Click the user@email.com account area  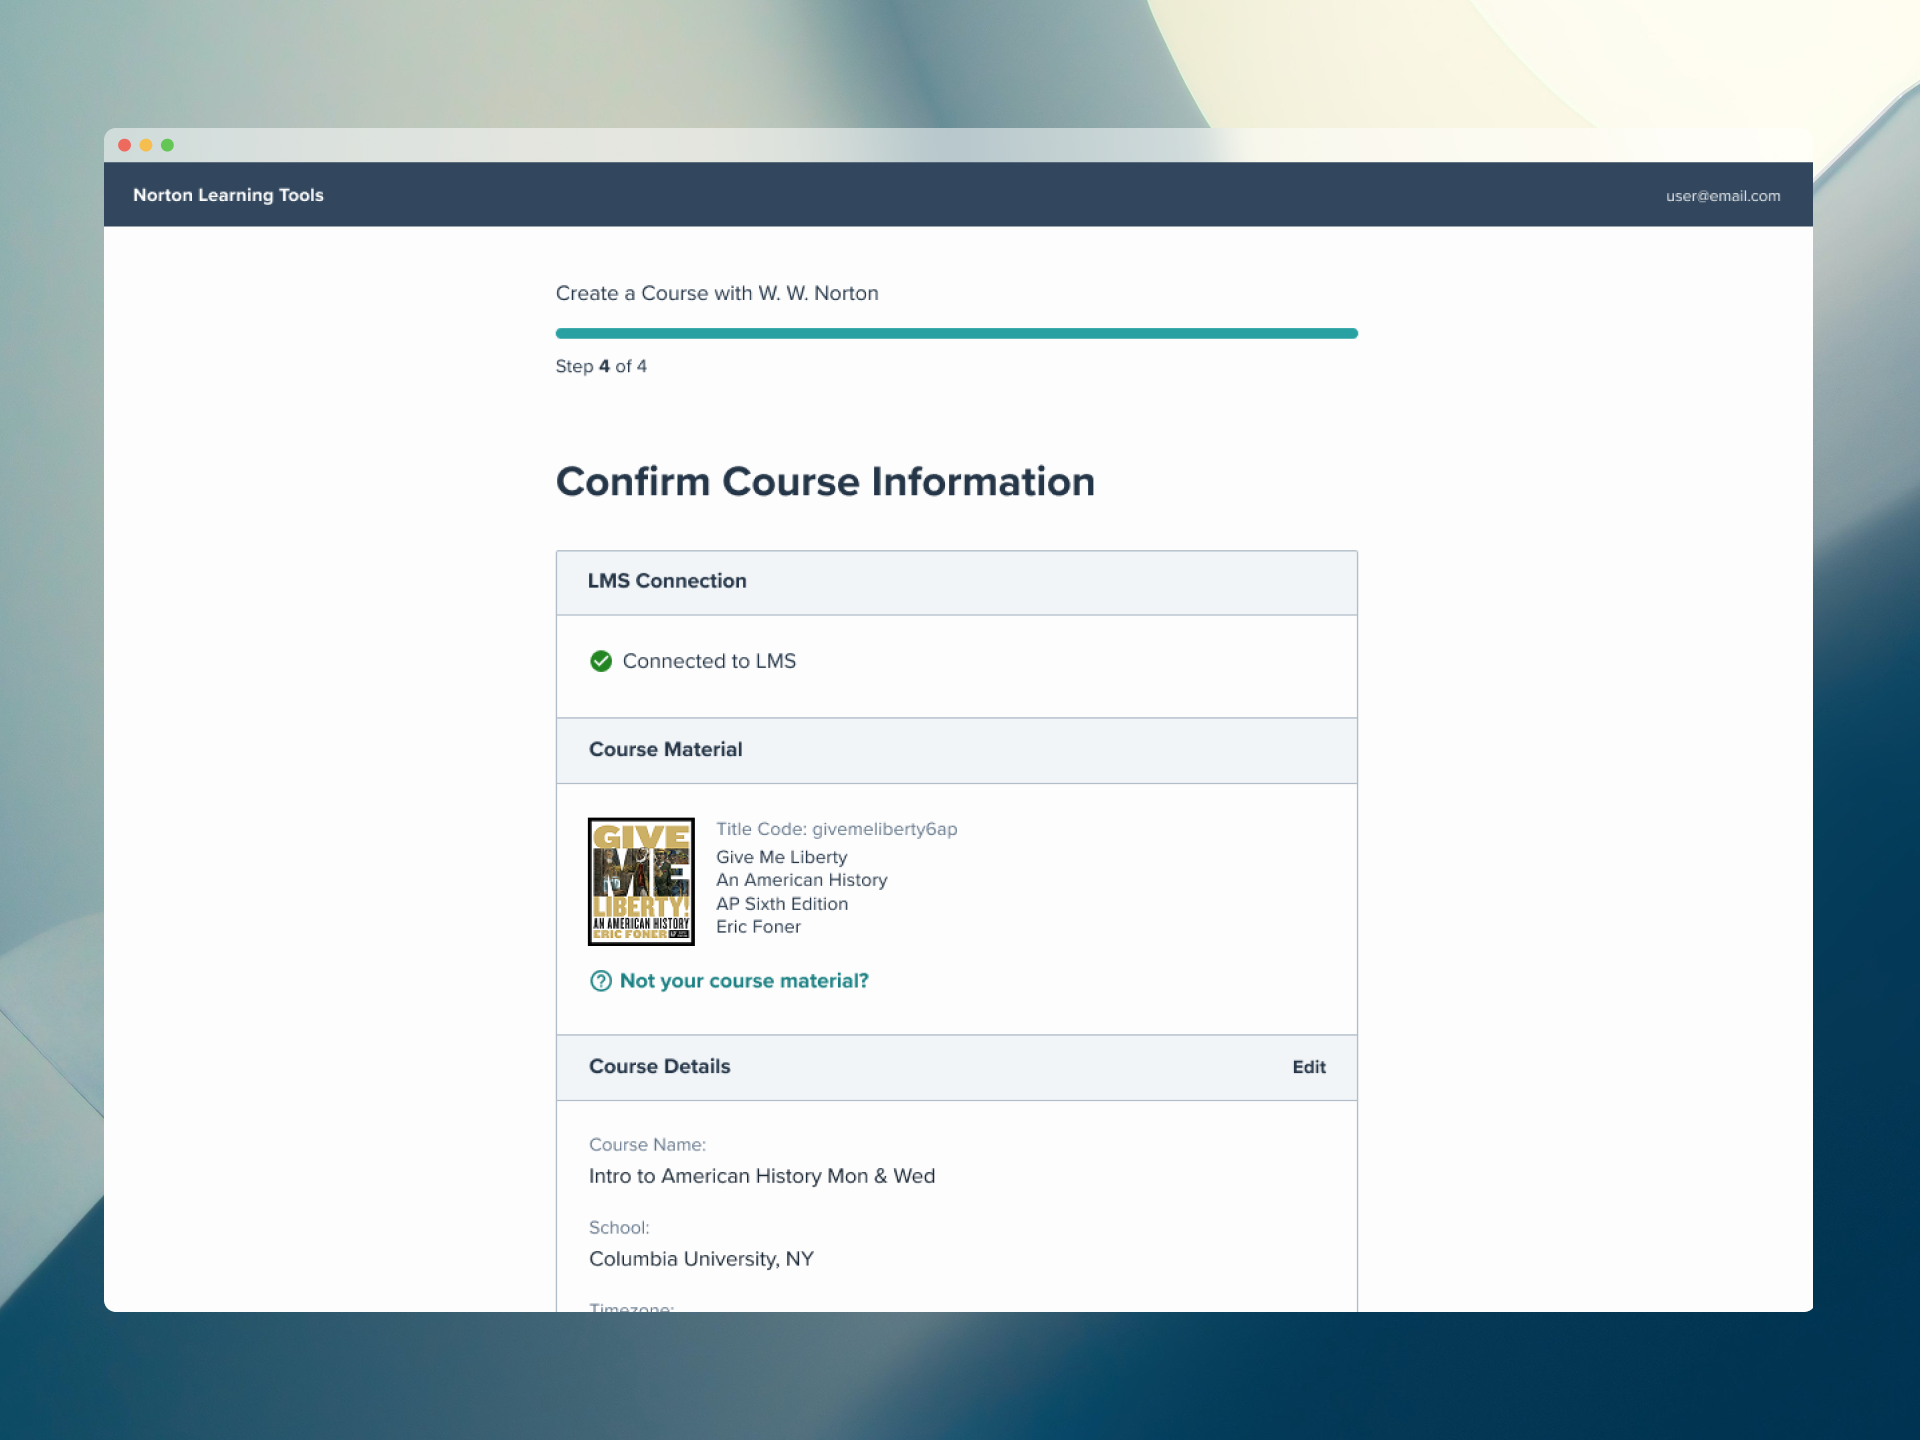1722,196
